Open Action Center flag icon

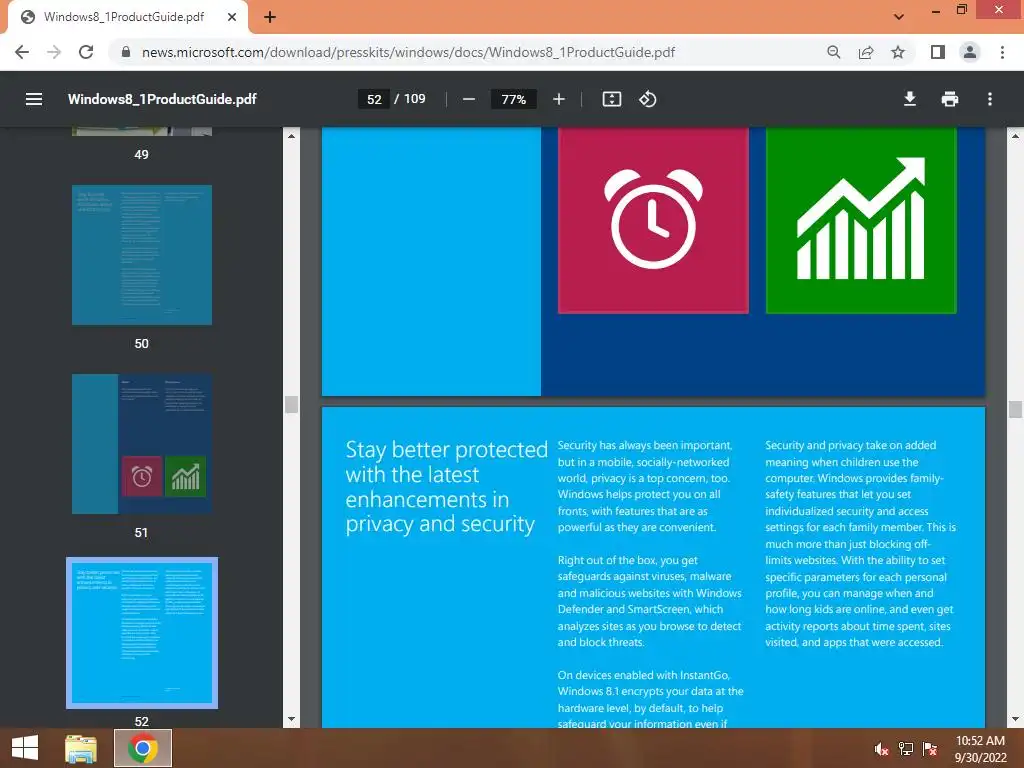[x=930, y=749]
